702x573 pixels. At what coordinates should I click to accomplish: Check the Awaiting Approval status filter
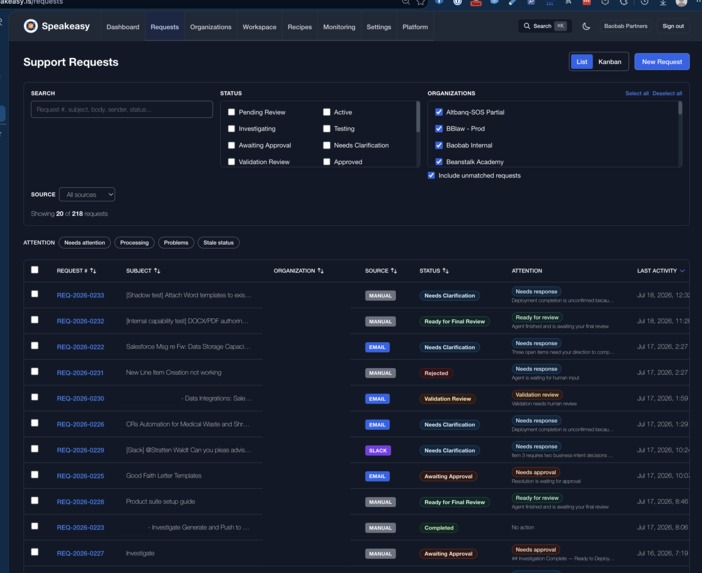point(231,145)
